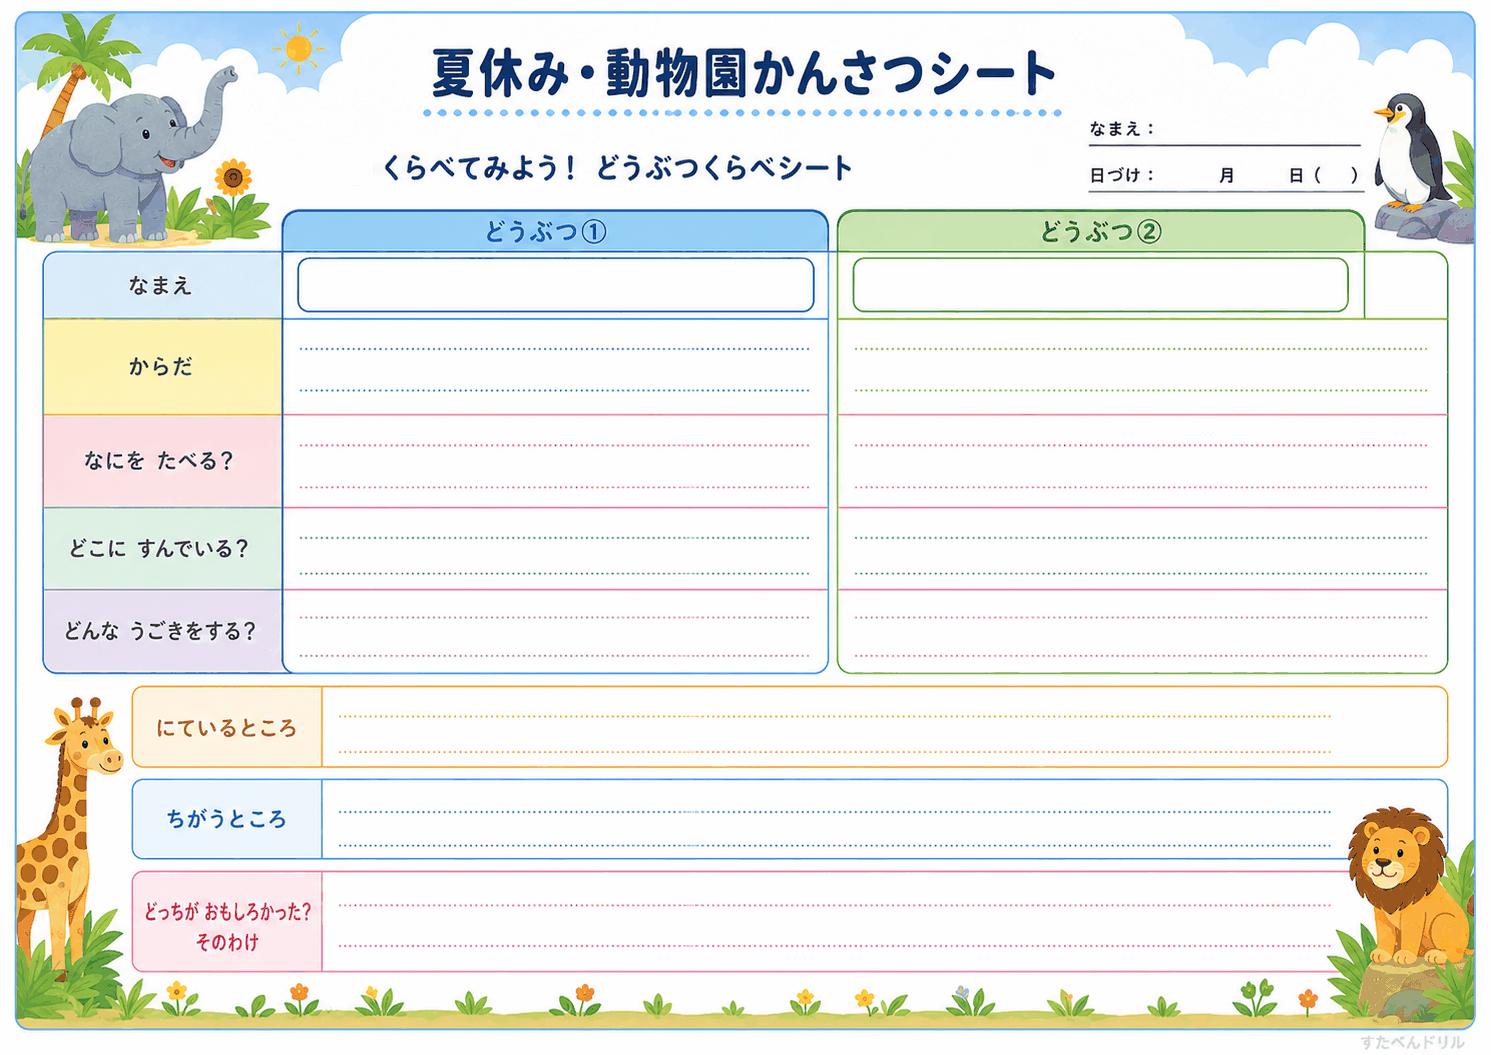Screen dimensions: 1491x1055
Task: Click the なまえ row label
Action: pyautogui.click(x=162, y=286)
